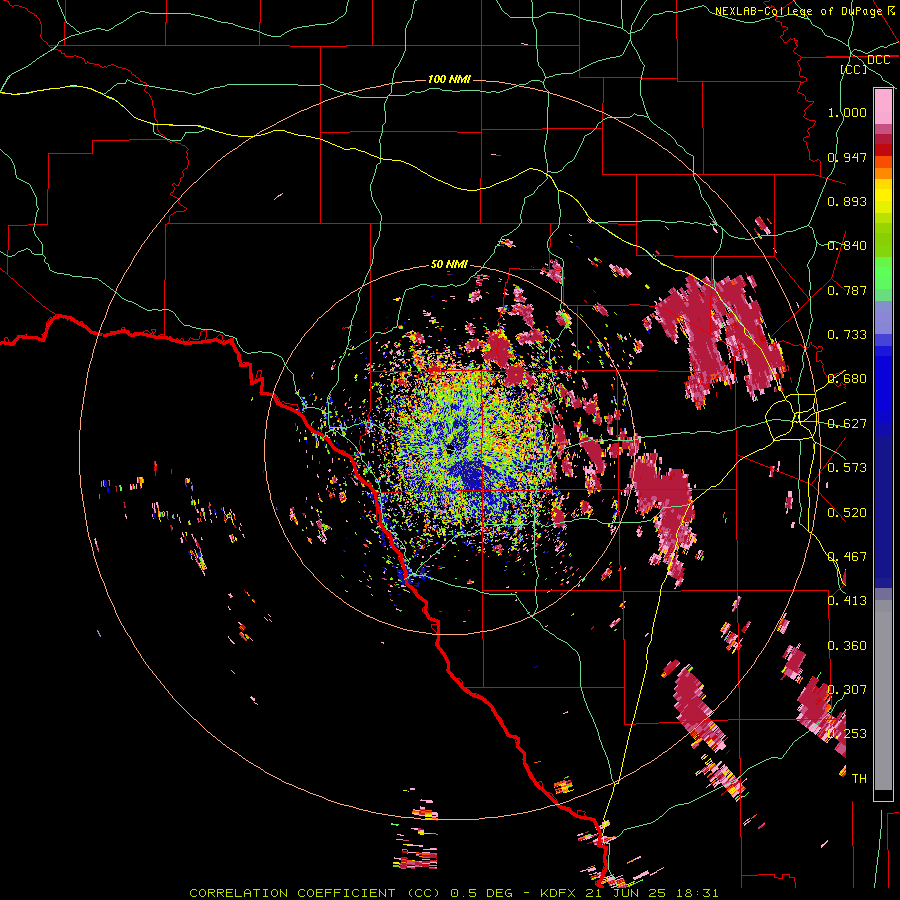The image size is (900, 900).
Task: Pick the gray color bar segment
Action: [883, 695]
